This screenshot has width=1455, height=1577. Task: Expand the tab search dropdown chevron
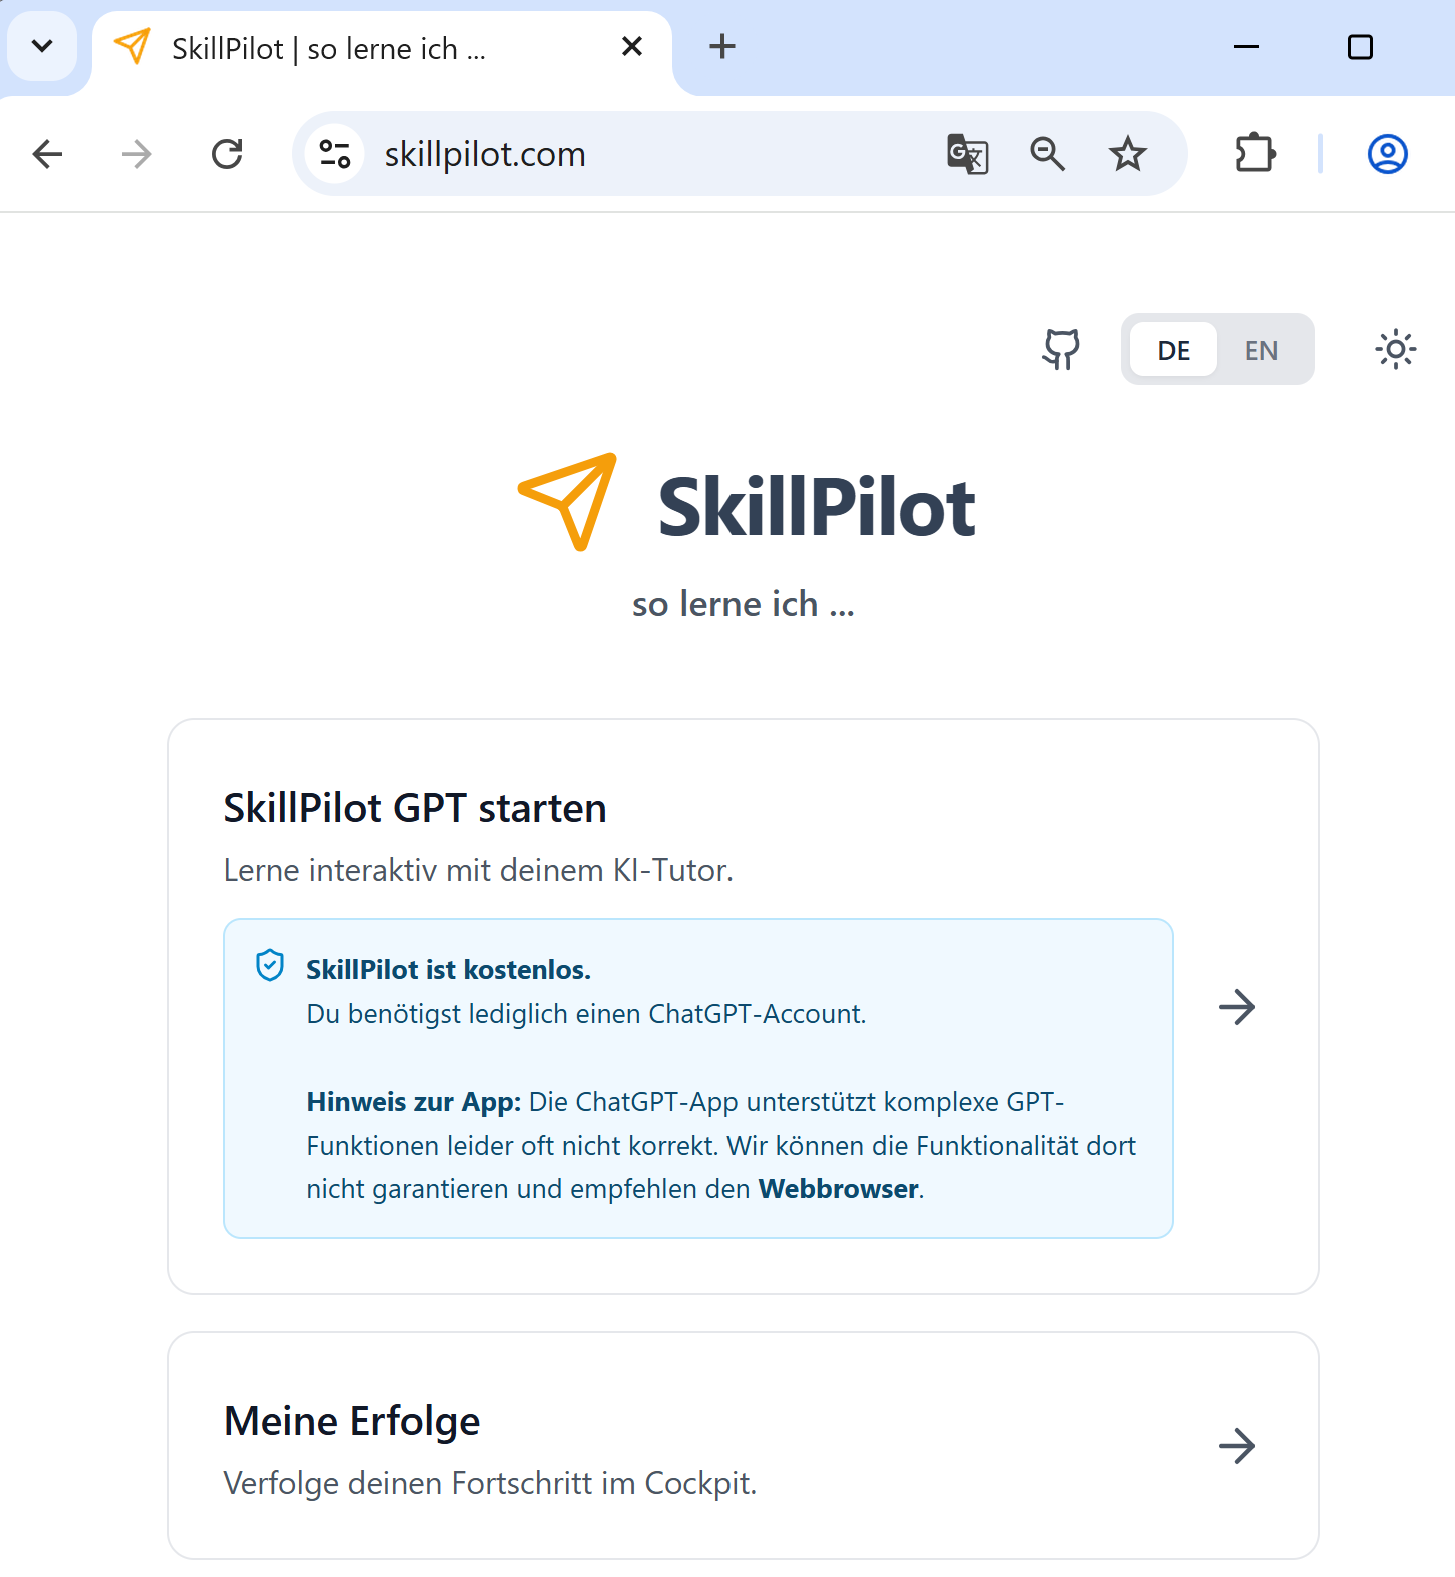tap(42, 46)
